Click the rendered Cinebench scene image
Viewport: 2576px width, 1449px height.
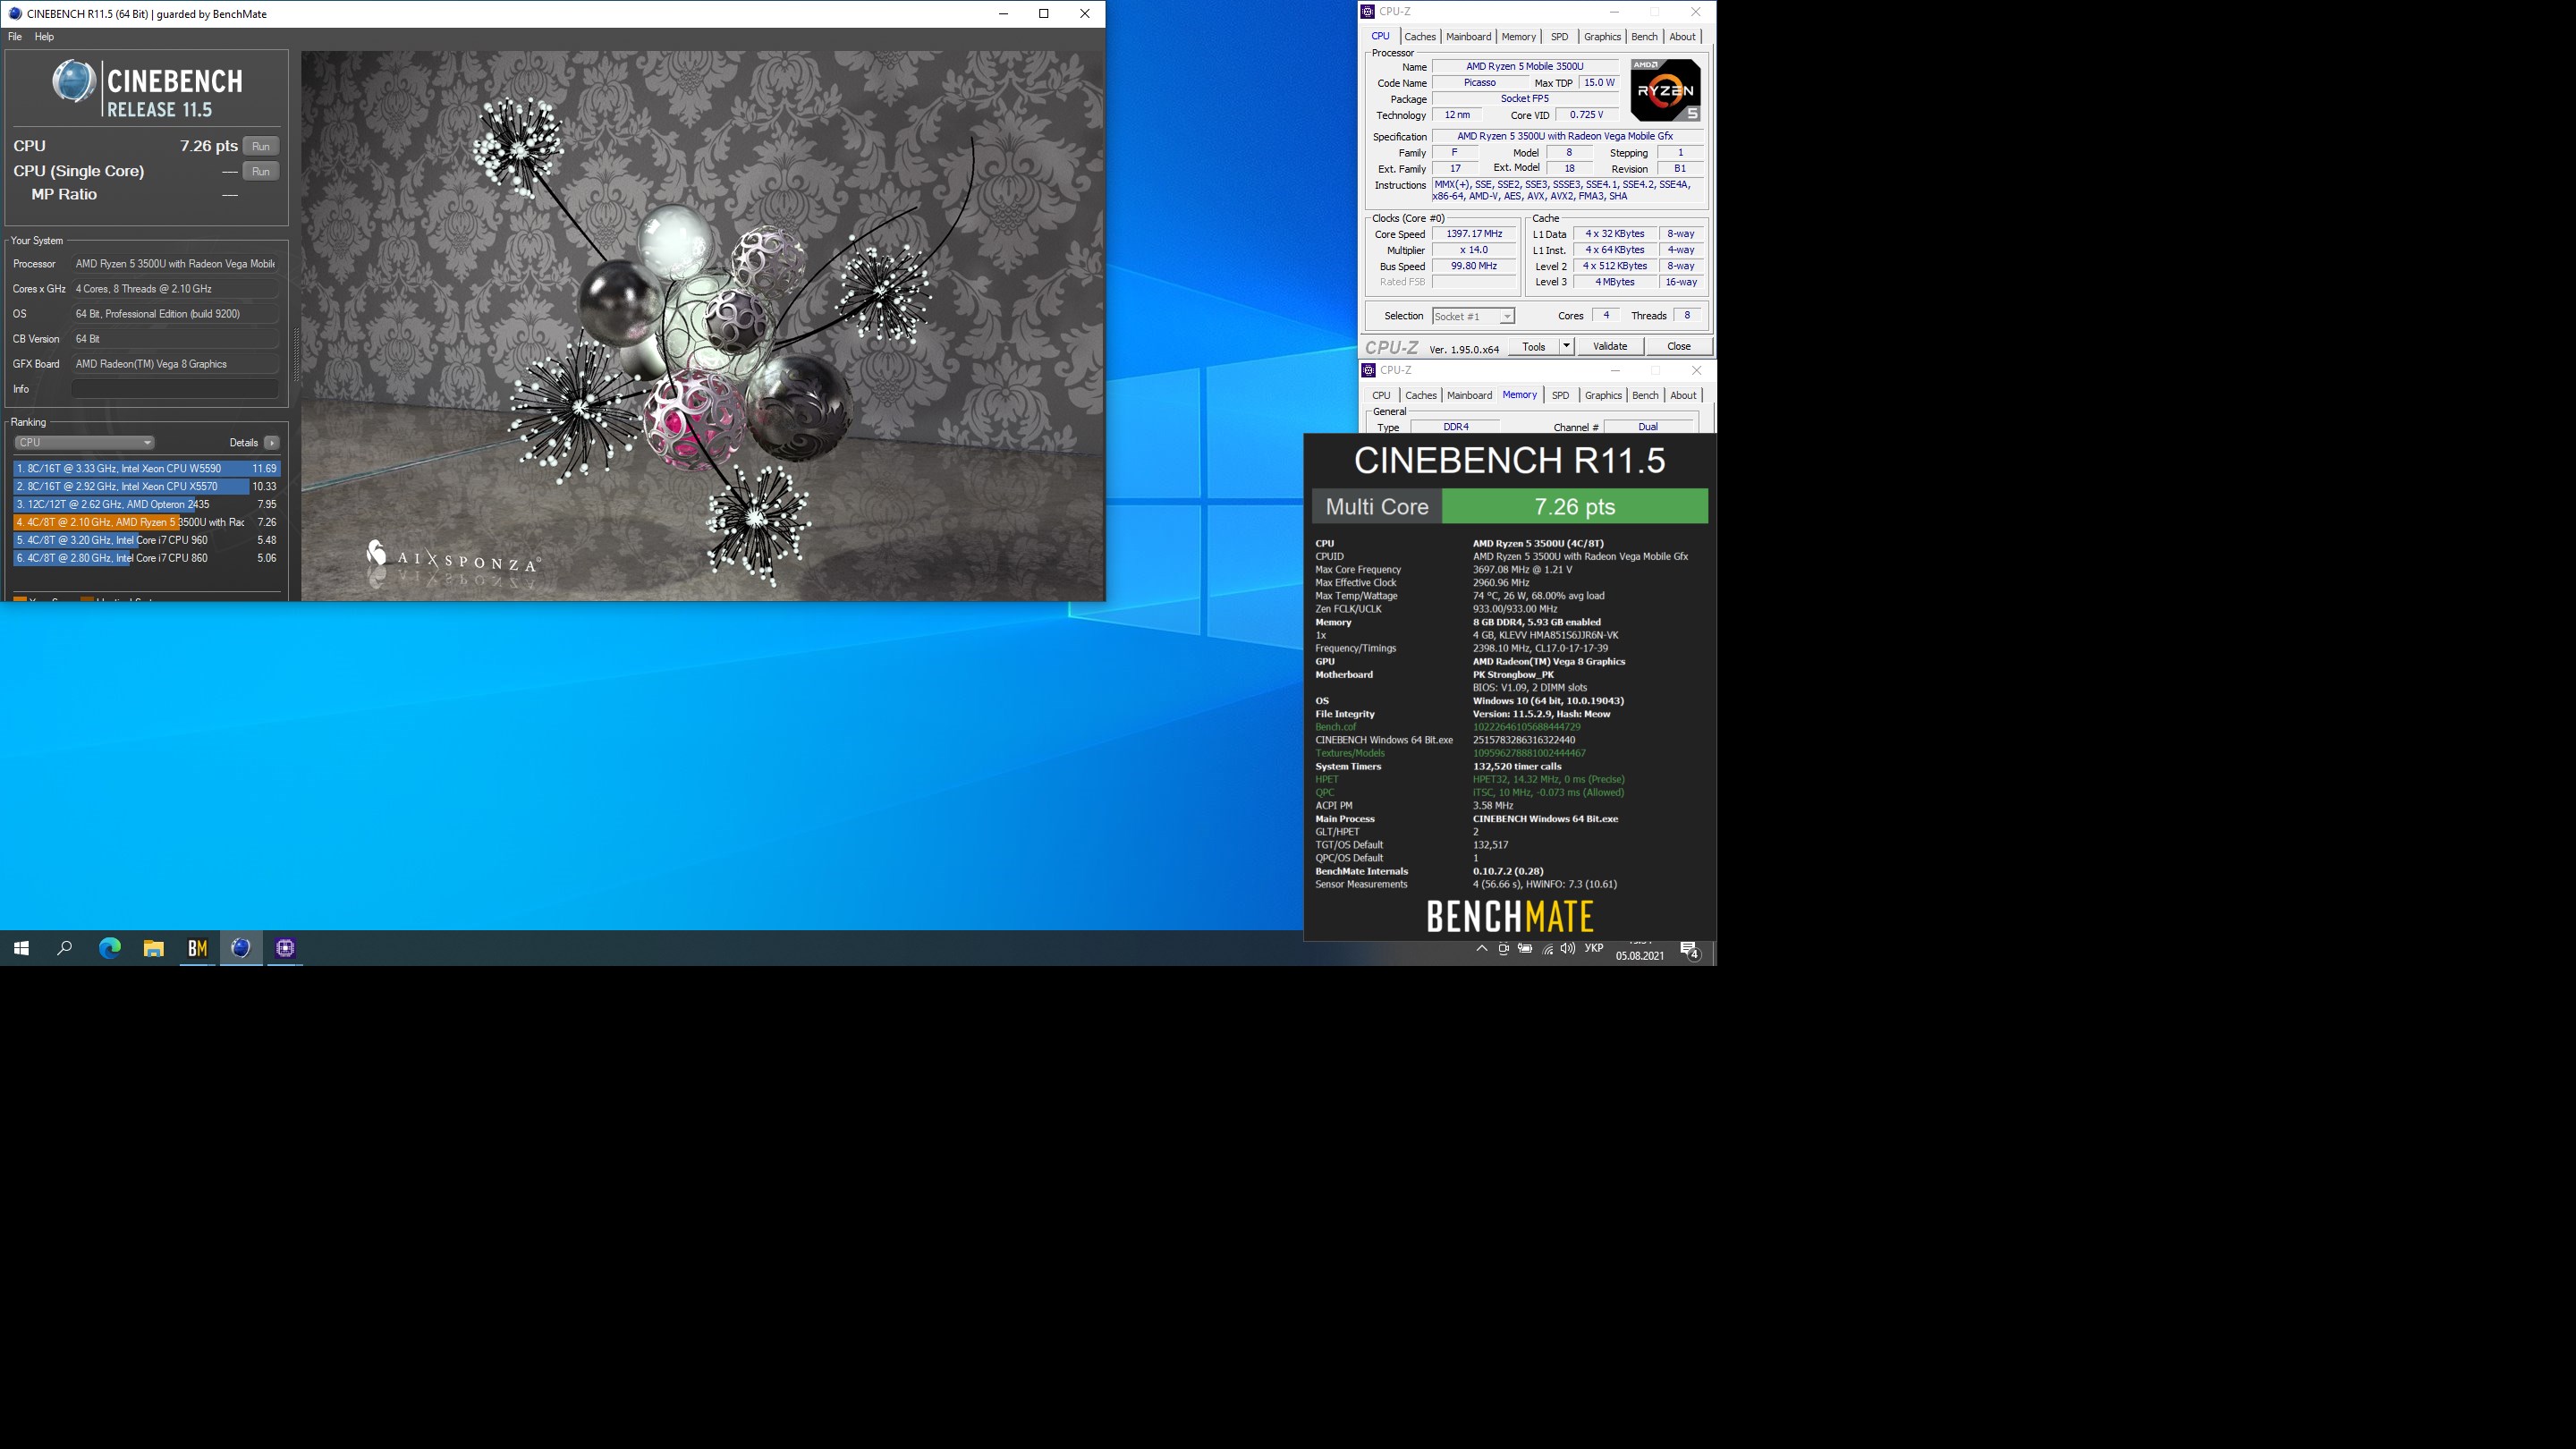tap(703, 326)
